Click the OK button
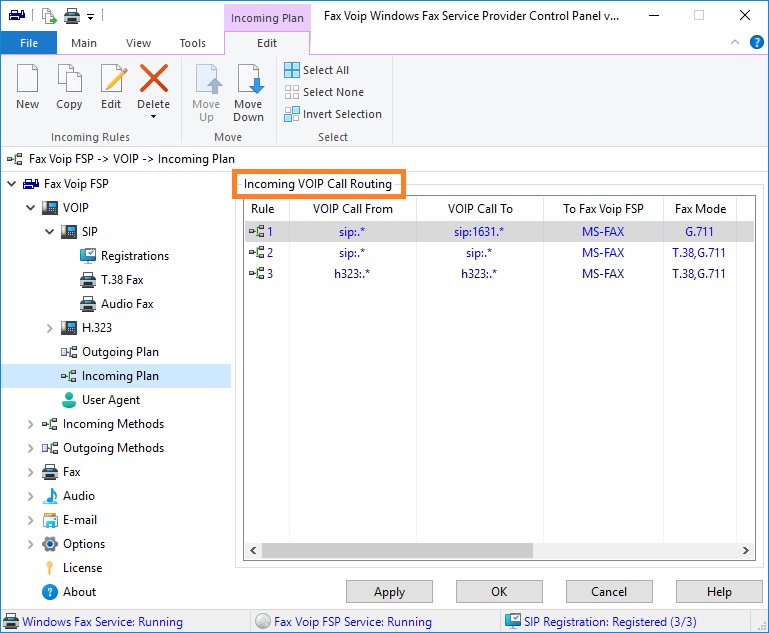The height and width of the screenshot is (633, 769). point(499,592)
